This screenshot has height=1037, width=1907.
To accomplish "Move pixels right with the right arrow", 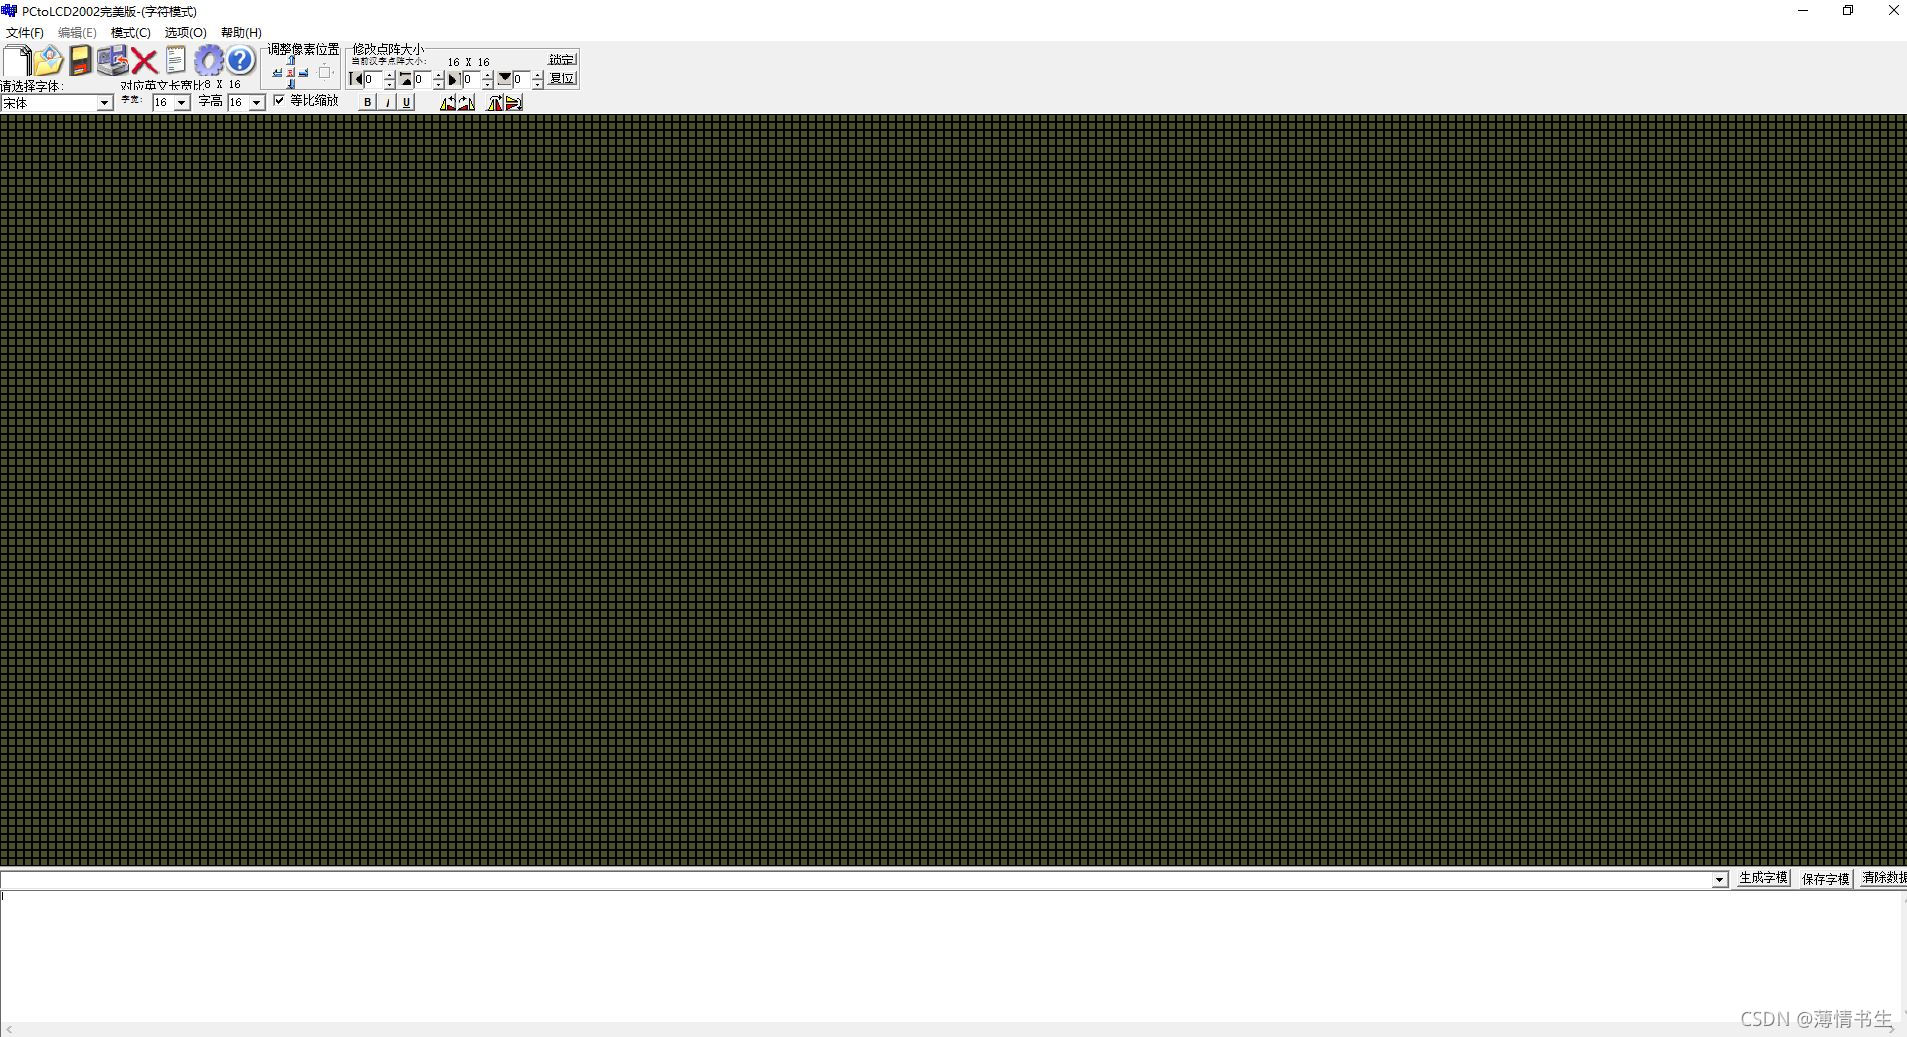I will tap(303, 73).
